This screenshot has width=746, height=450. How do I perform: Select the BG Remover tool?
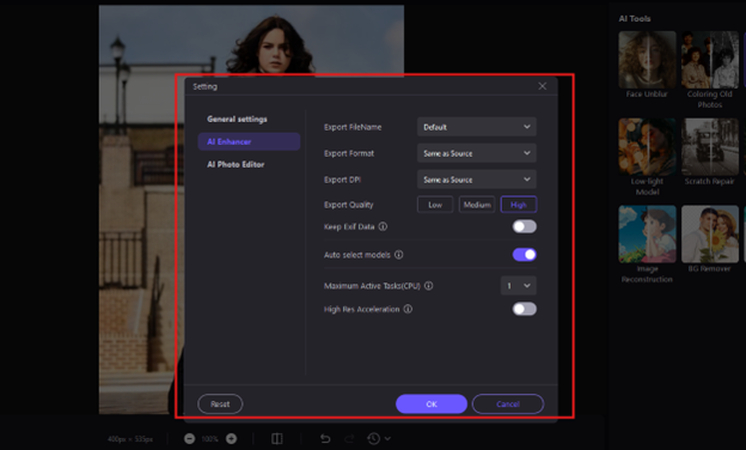click(x=710, y=234)
